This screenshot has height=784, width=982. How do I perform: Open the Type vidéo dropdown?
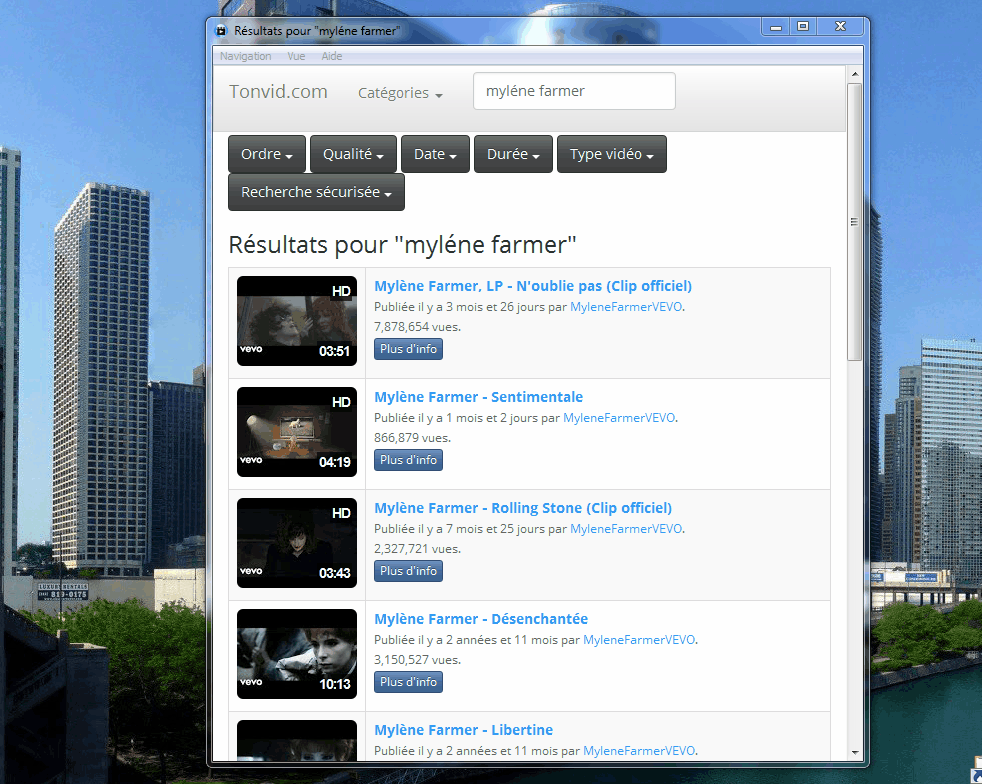[612, 154]
